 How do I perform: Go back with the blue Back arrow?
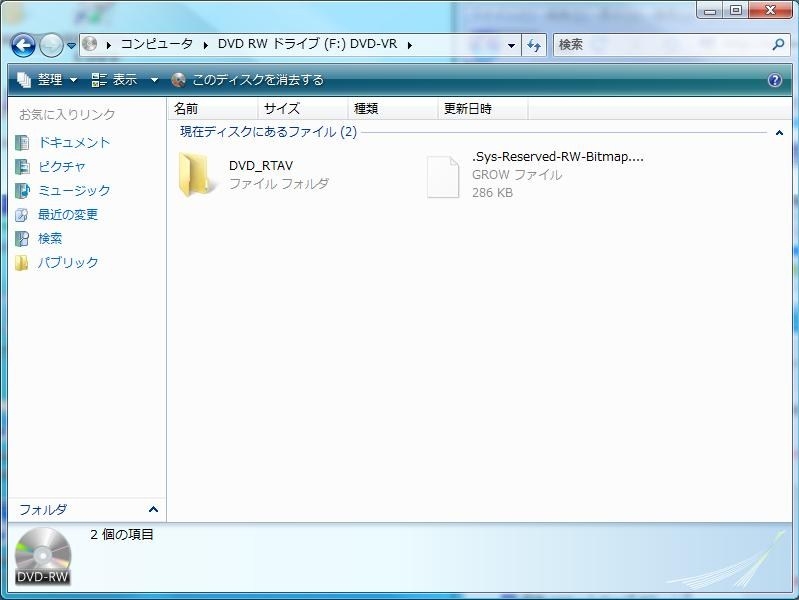pos(23,45)
